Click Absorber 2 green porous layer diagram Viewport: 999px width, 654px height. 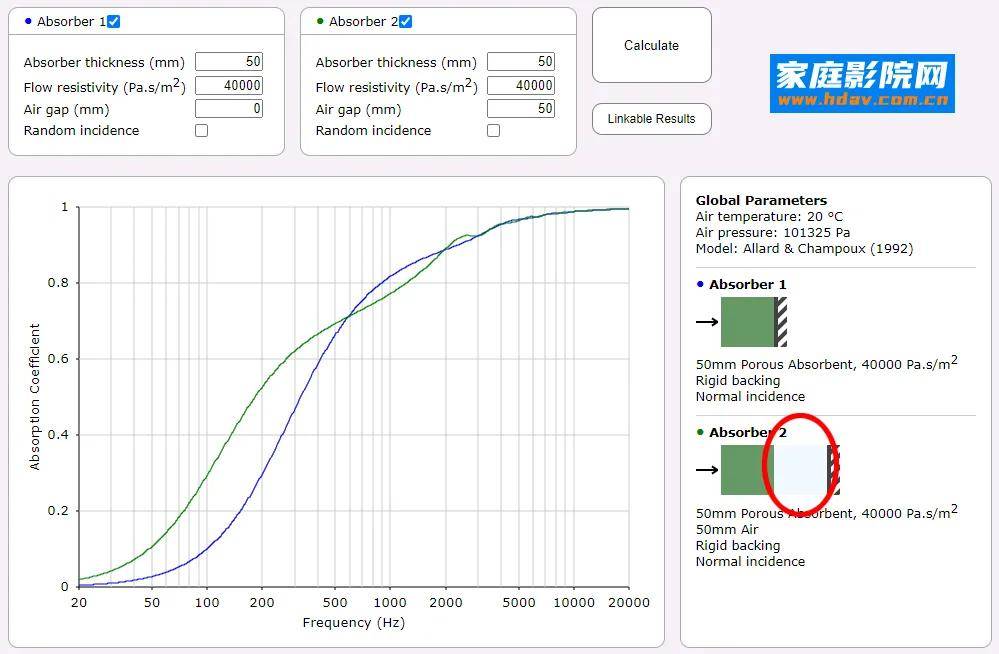(745, 470)
